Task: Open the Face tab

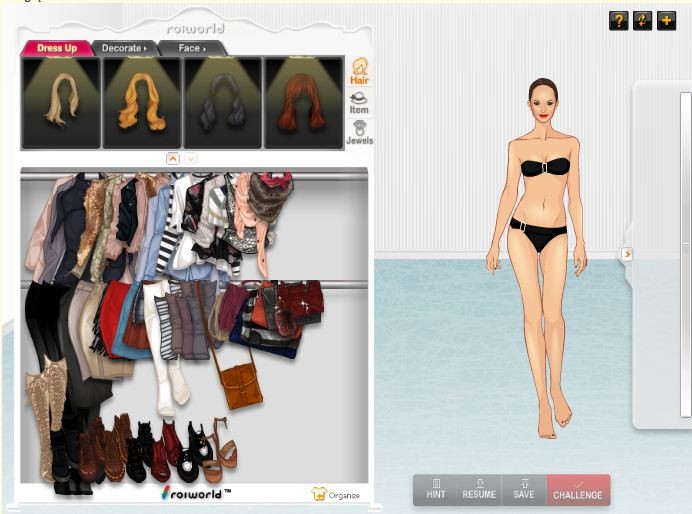Action: coord(192,48)
